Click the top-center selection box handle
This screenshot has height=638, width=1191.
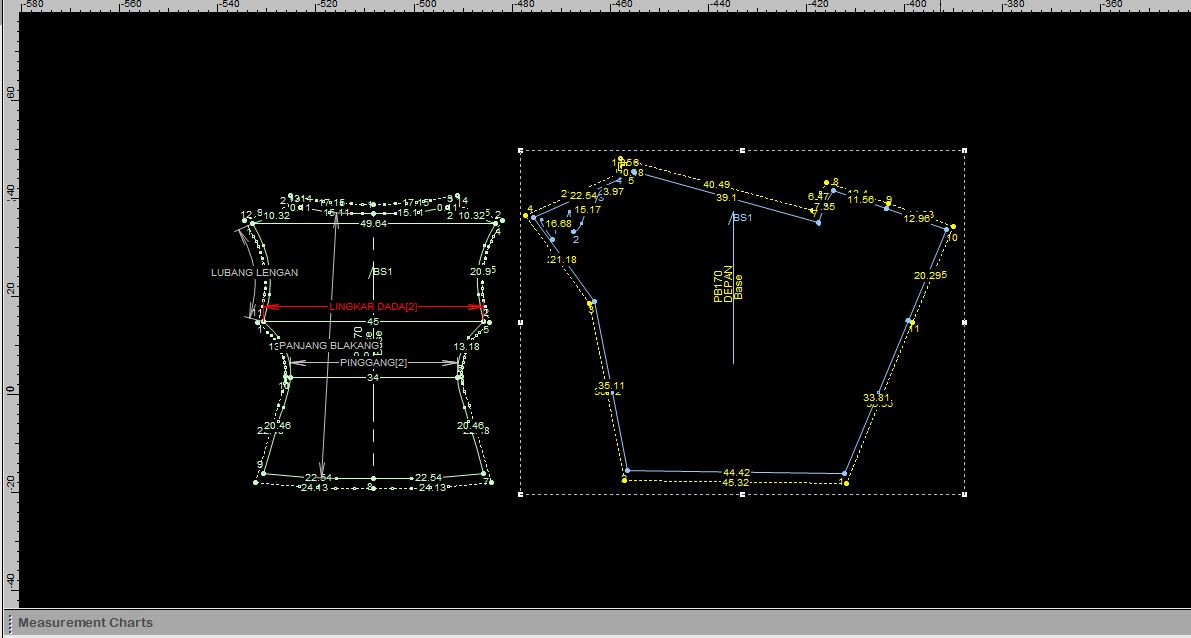point(742,151)
